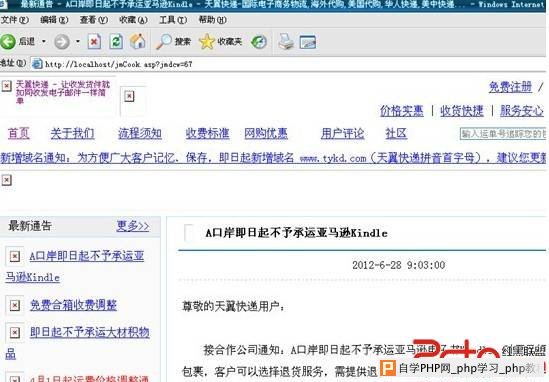Click the History clock icon
The image size is (549, 382).
pyautogui.click(x=259, y=42)
